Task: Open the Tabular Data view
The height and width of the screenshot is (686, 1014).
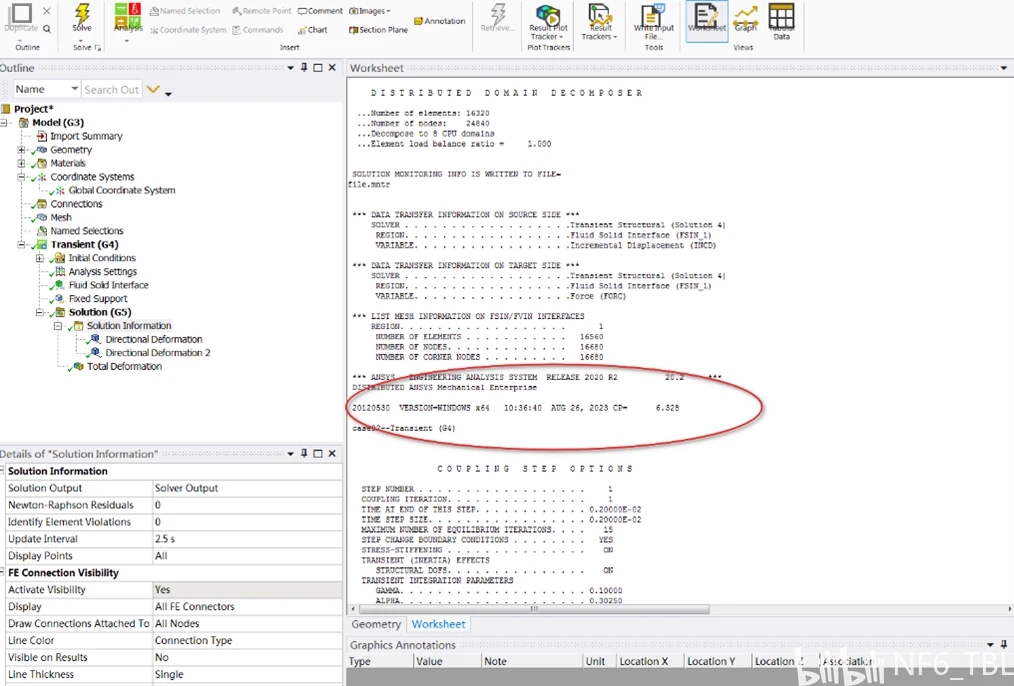Action: (x=781, y=22)
